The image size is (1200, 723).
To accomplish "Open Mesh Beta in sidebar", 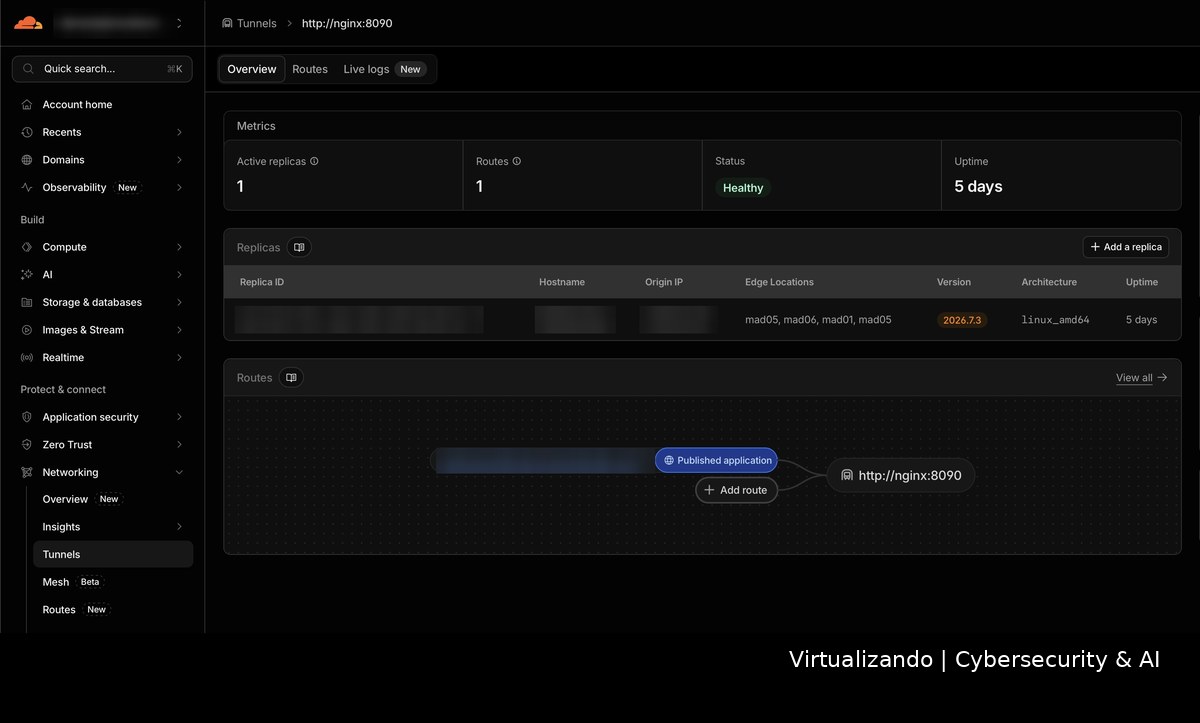I will coord(113,582).
